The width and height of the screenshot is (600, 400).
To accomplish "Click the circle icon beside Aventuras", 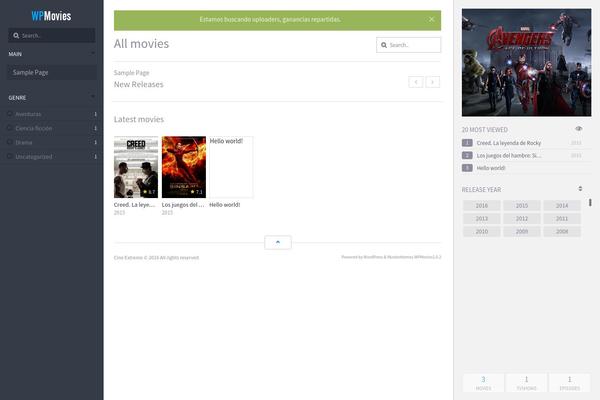I will click(x=10, y=114).
